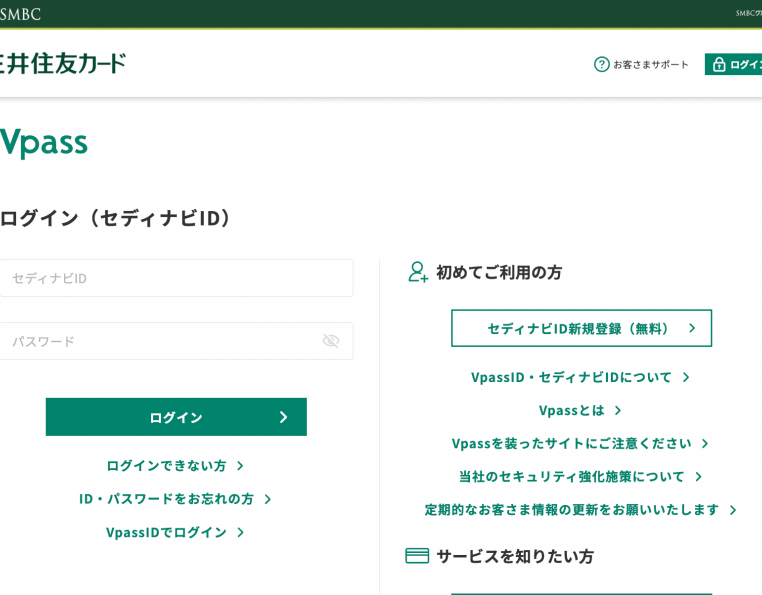Open ログインできない方 link
The height and width of the screenshot is (595, 762).
pyautogui.click(x=166, y=466)
